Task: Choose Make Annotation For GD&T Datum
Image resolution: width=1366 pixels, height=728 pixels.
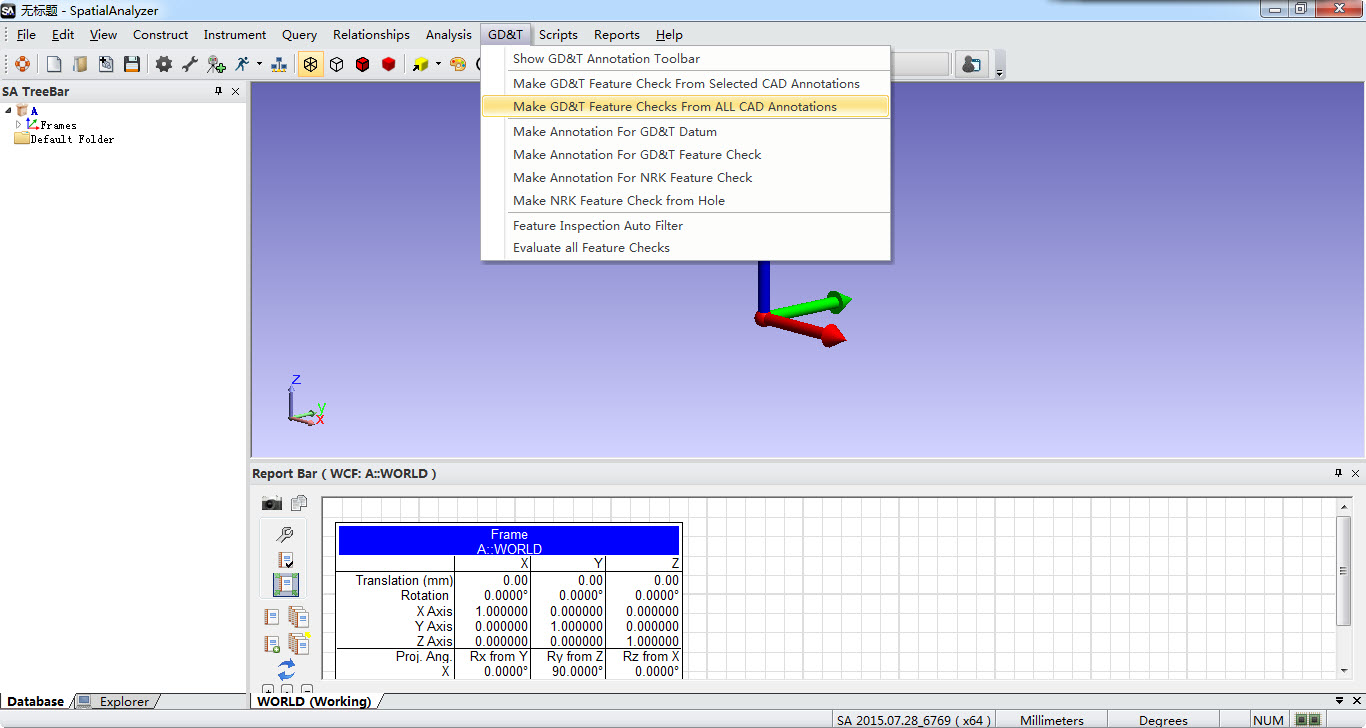Action: click(686, 132)
